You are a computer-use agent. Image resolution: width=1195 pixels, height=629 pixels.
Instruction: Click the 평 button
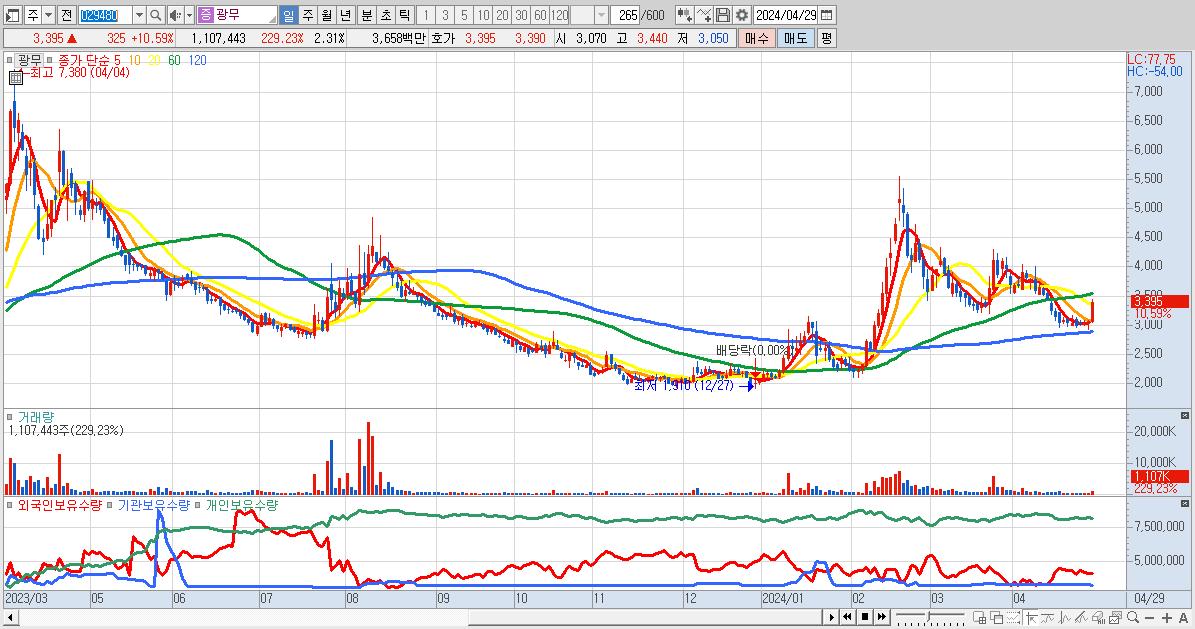click(826, 38)
